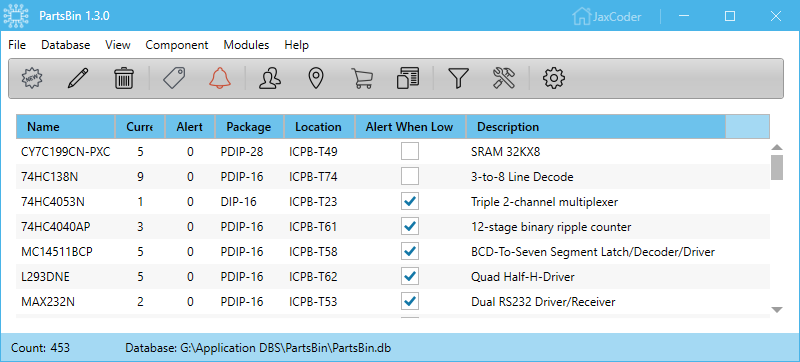Click the Database path in status bar
This screenshot has height=362, width=800.
258,348
